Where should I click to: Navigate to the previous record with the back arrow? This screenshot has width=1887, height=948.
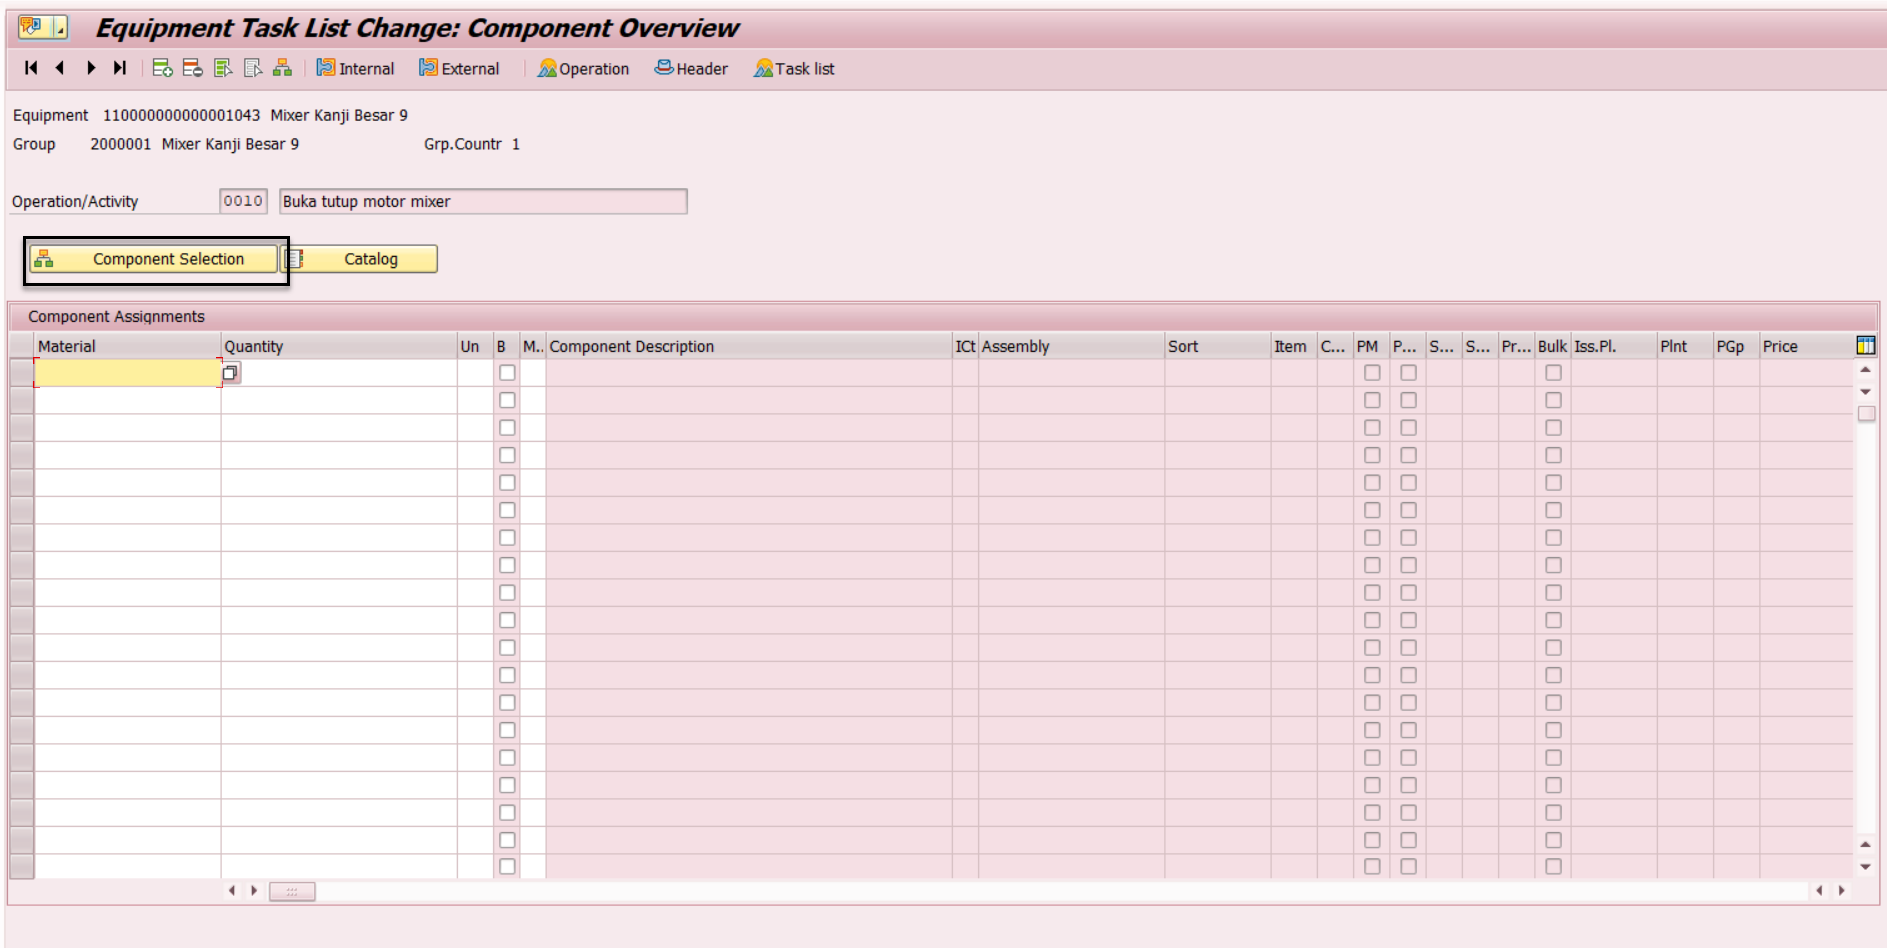[60, 68]
